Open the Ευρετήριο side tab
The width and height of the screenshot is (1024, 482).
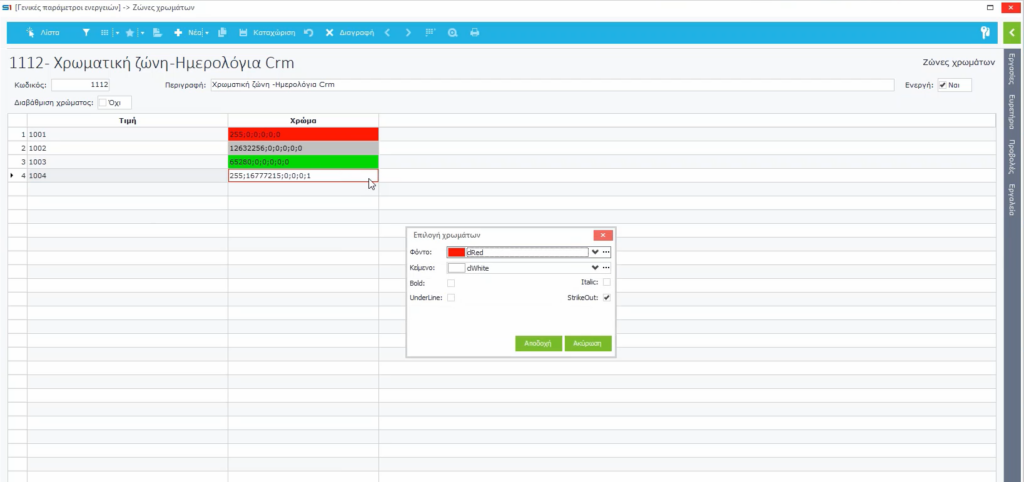(1012, 112)
